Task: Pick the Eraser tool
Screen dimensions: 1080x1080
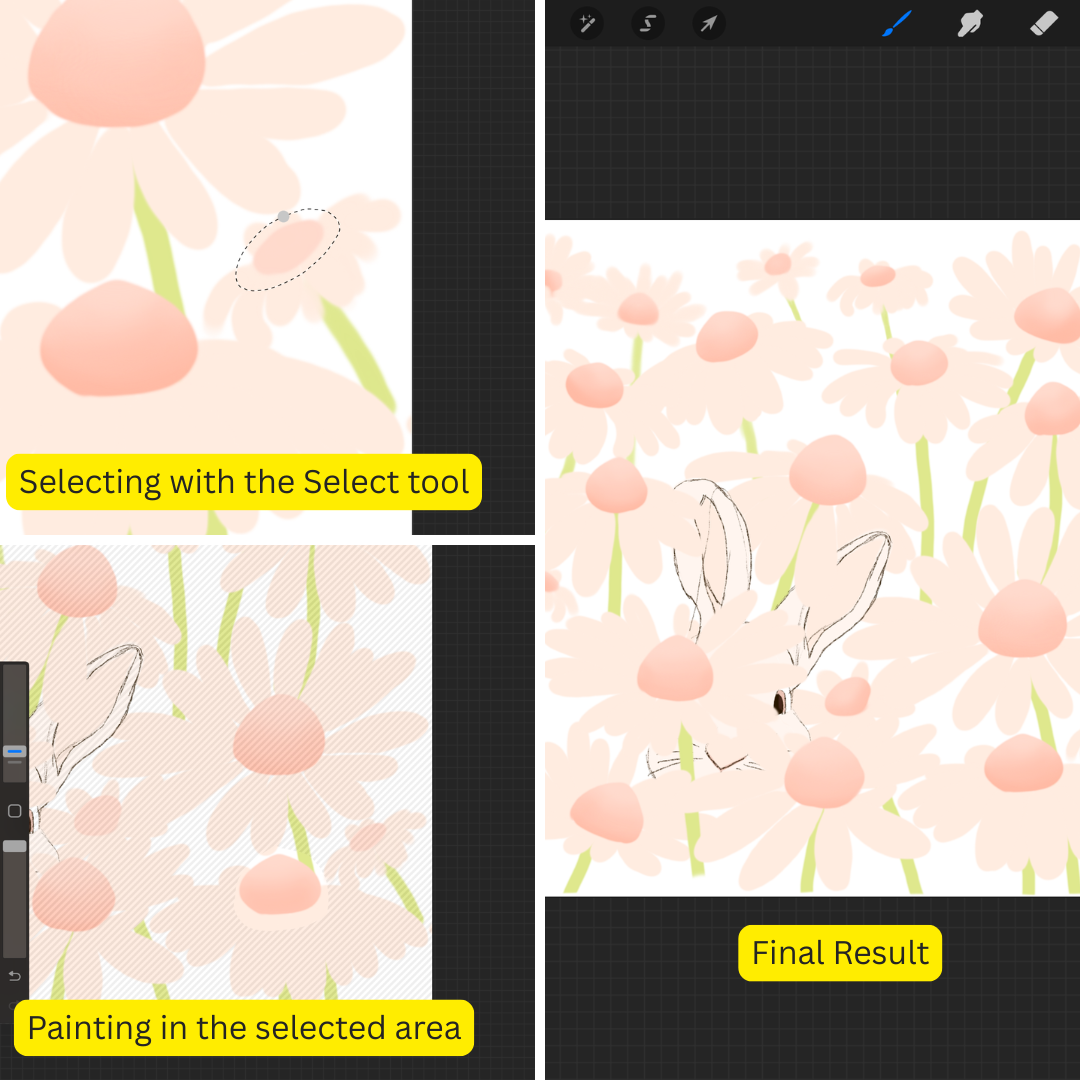Action: pyautogui.click(x=1043, y=23)
